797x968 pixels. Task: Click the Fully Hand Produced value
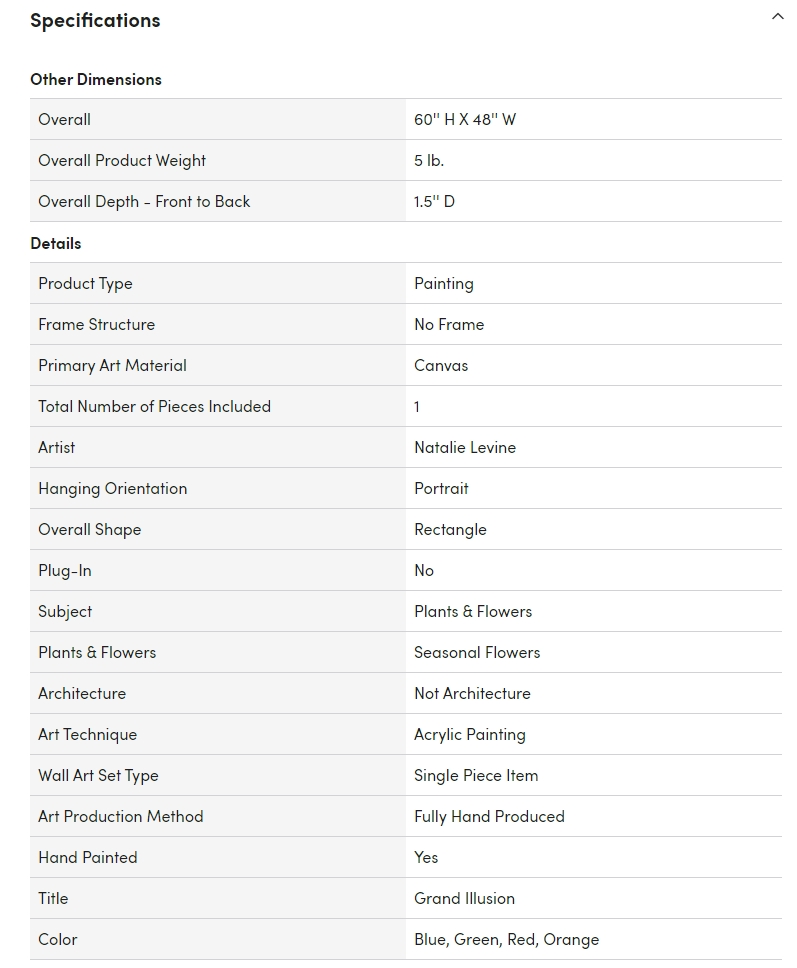pos(489,817)
